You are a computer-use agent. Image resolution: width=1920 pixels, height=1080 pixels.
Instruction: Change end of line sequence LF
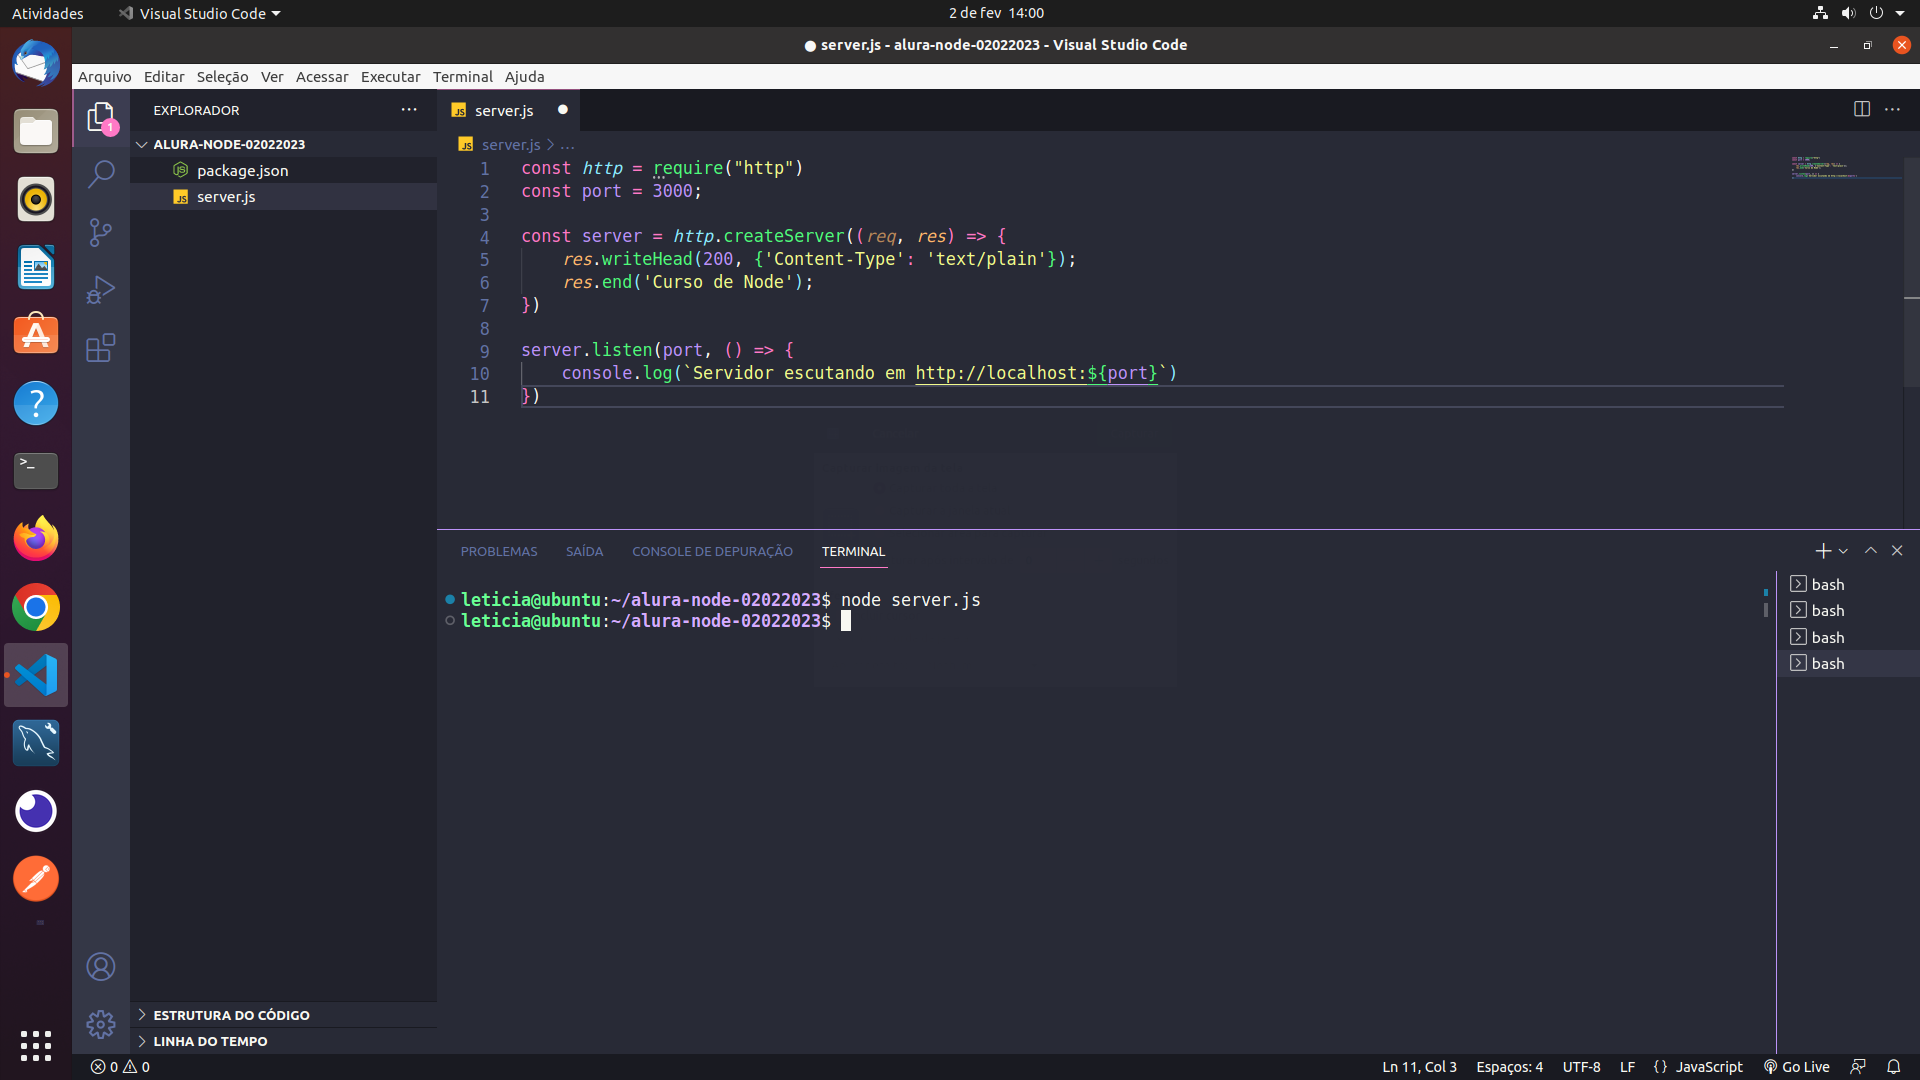tap(1627, 1067)
